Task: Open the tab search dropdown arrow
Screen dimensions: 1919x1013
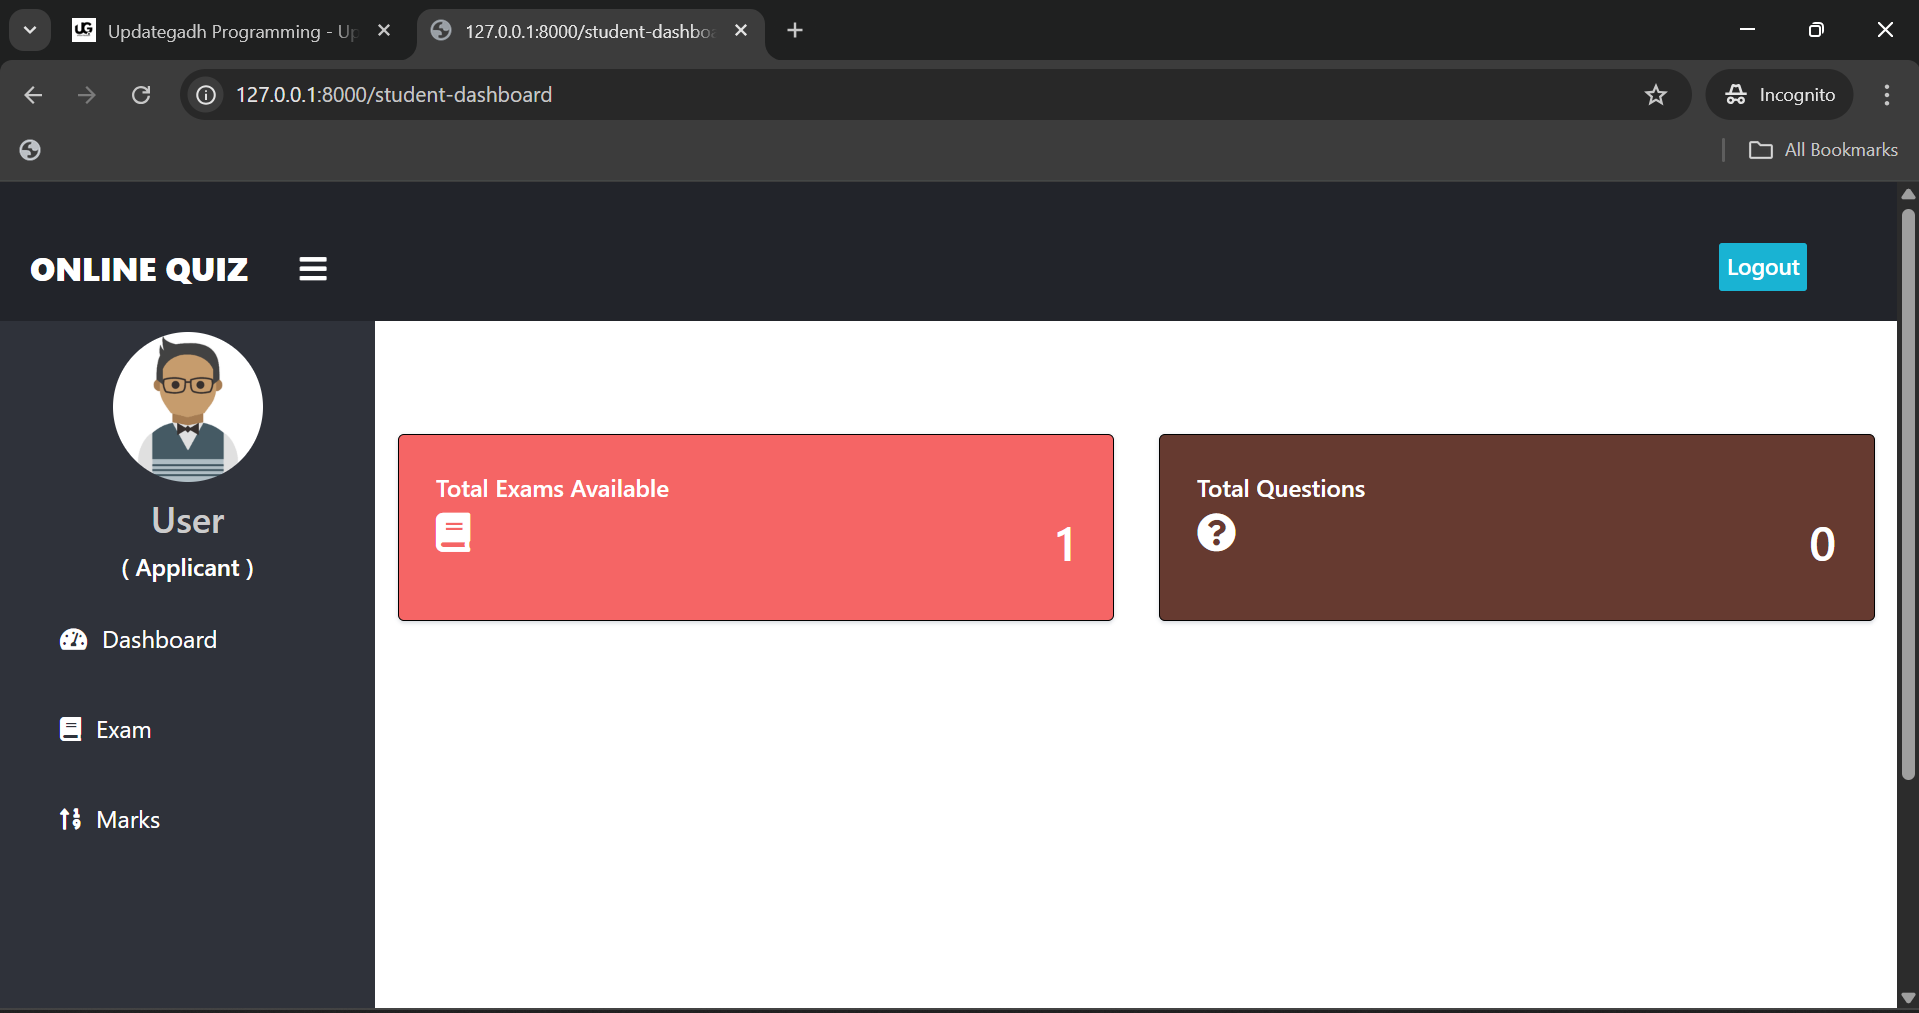Action: click(30, 30)
